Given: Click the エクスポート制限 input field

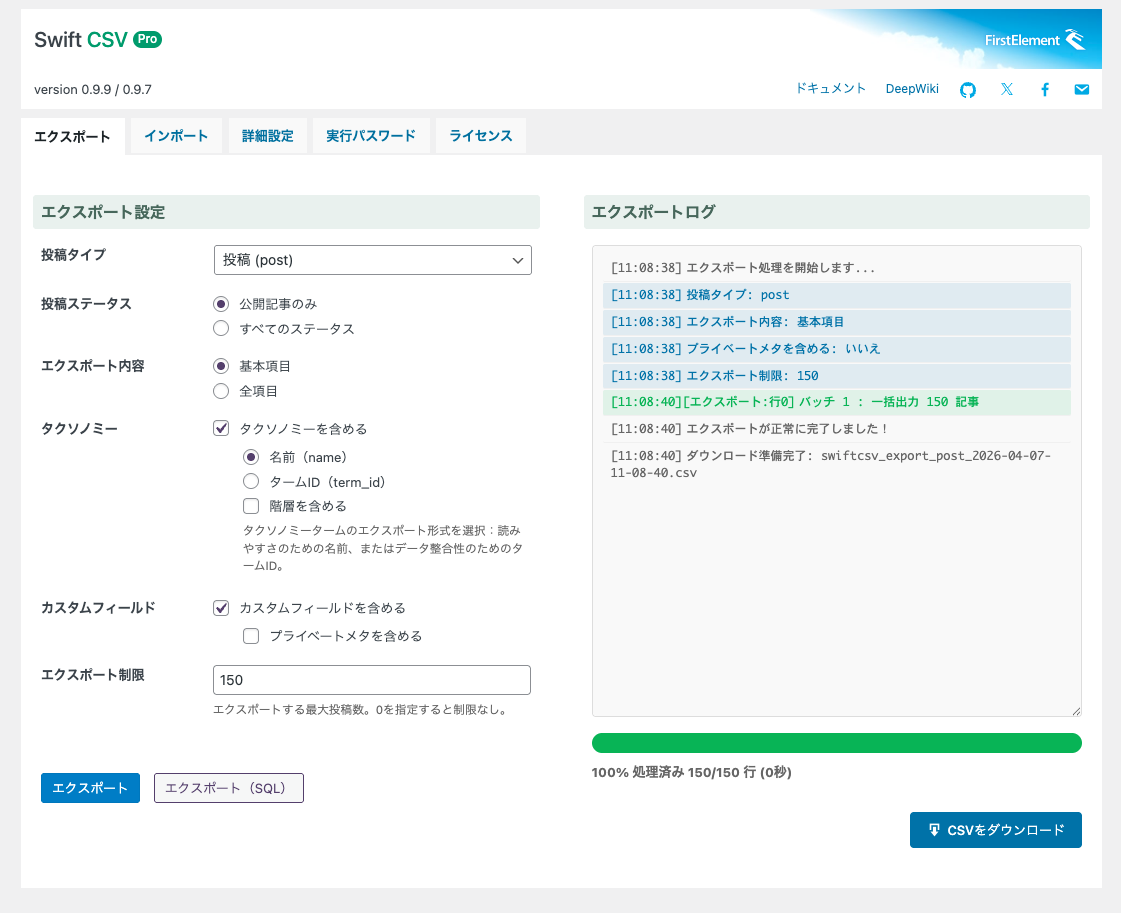Looking at the screenshot, I should (372, 680).
